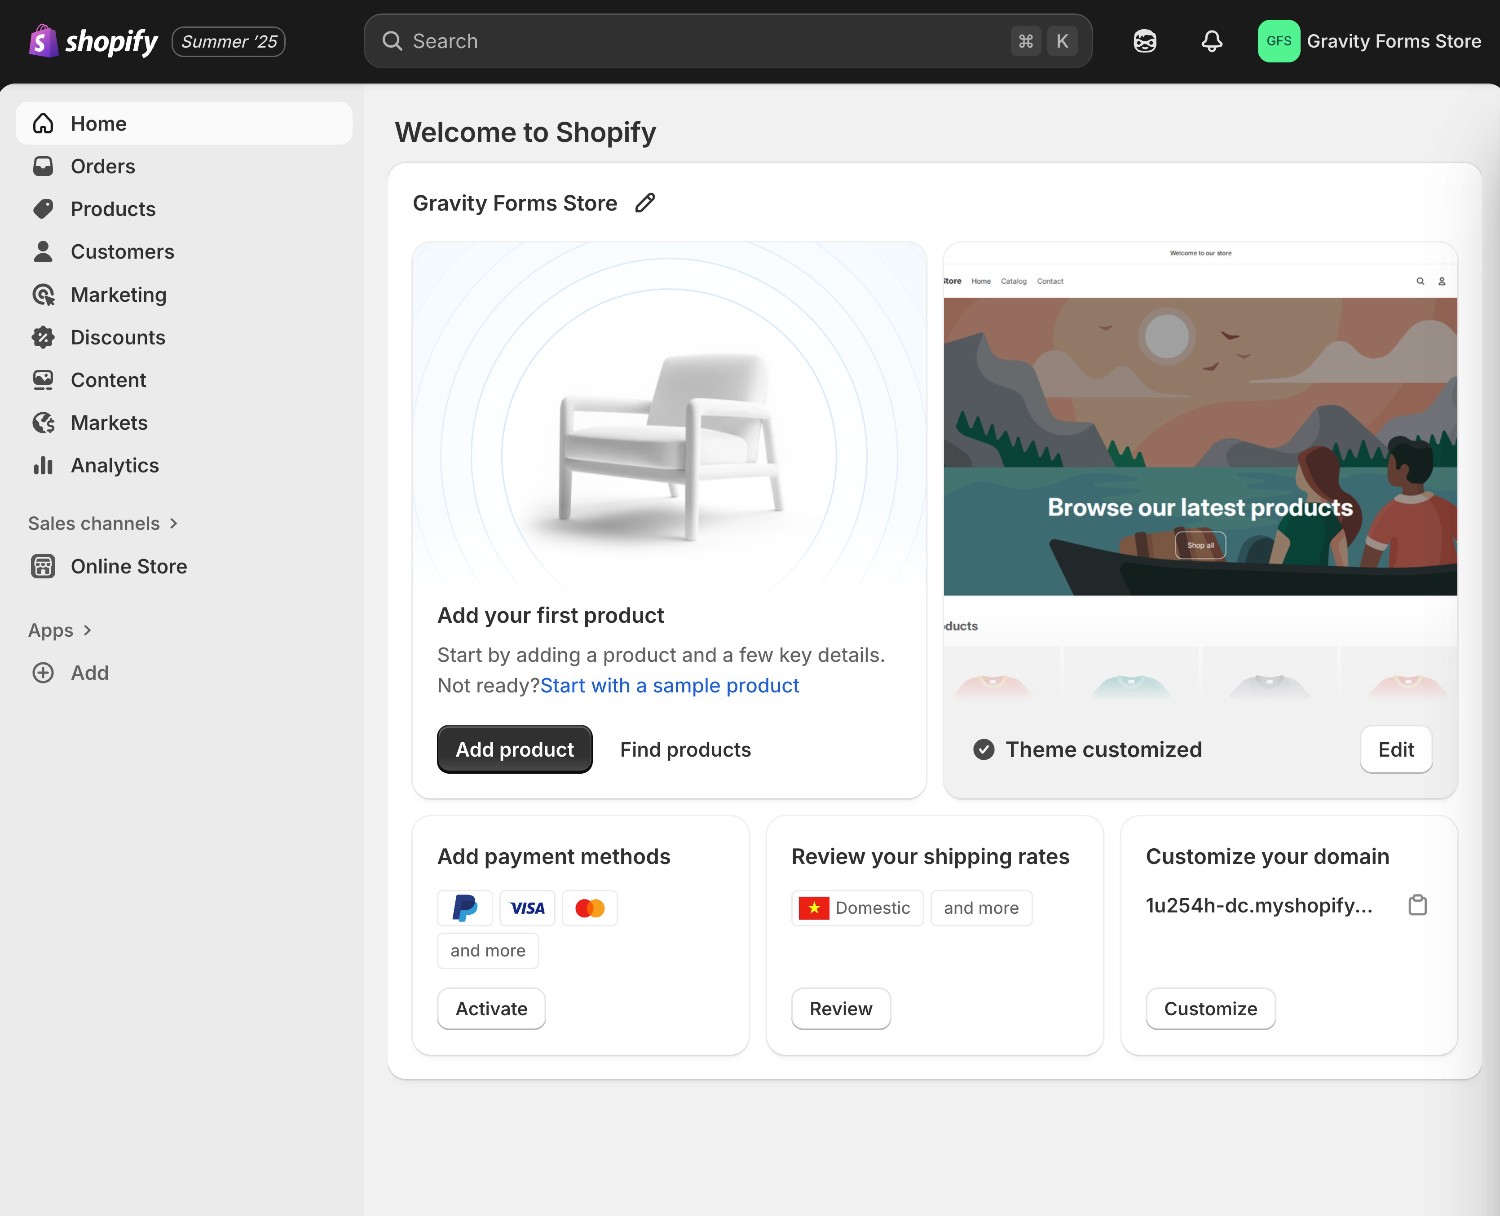
Task: Click the Command key shortcut badge
Action: tap(1026, 41)
